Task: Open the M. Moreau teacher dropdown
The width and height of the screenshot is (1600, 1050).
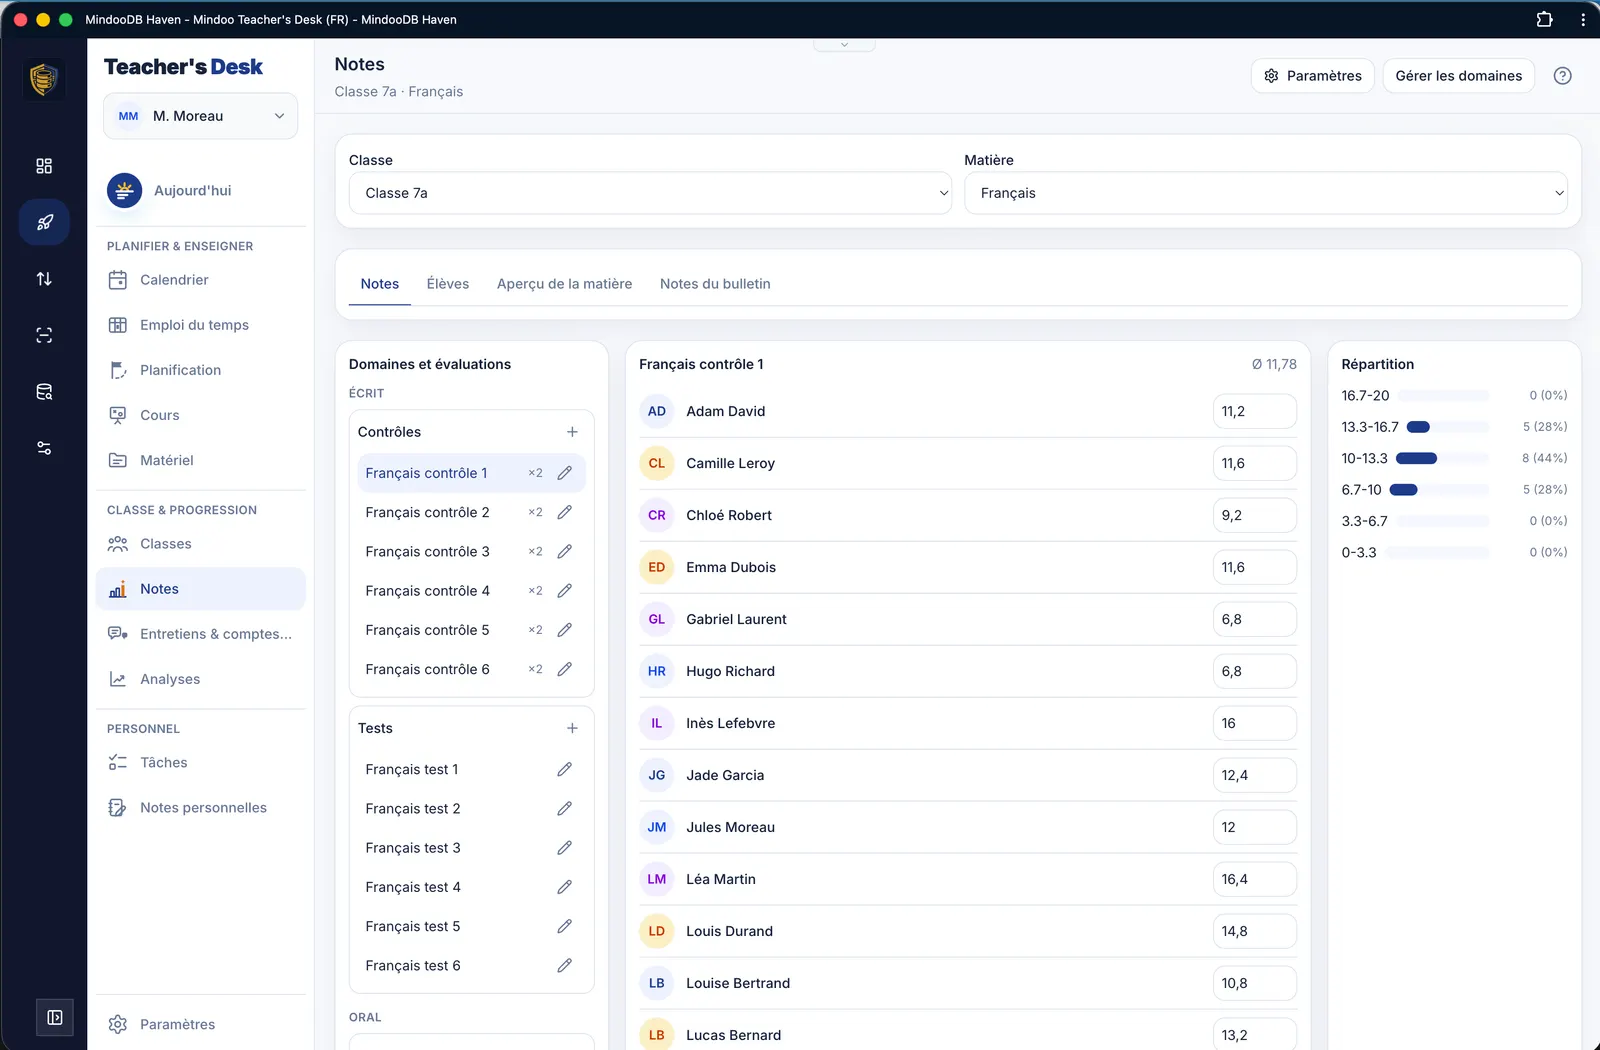Action: [200, 116]
